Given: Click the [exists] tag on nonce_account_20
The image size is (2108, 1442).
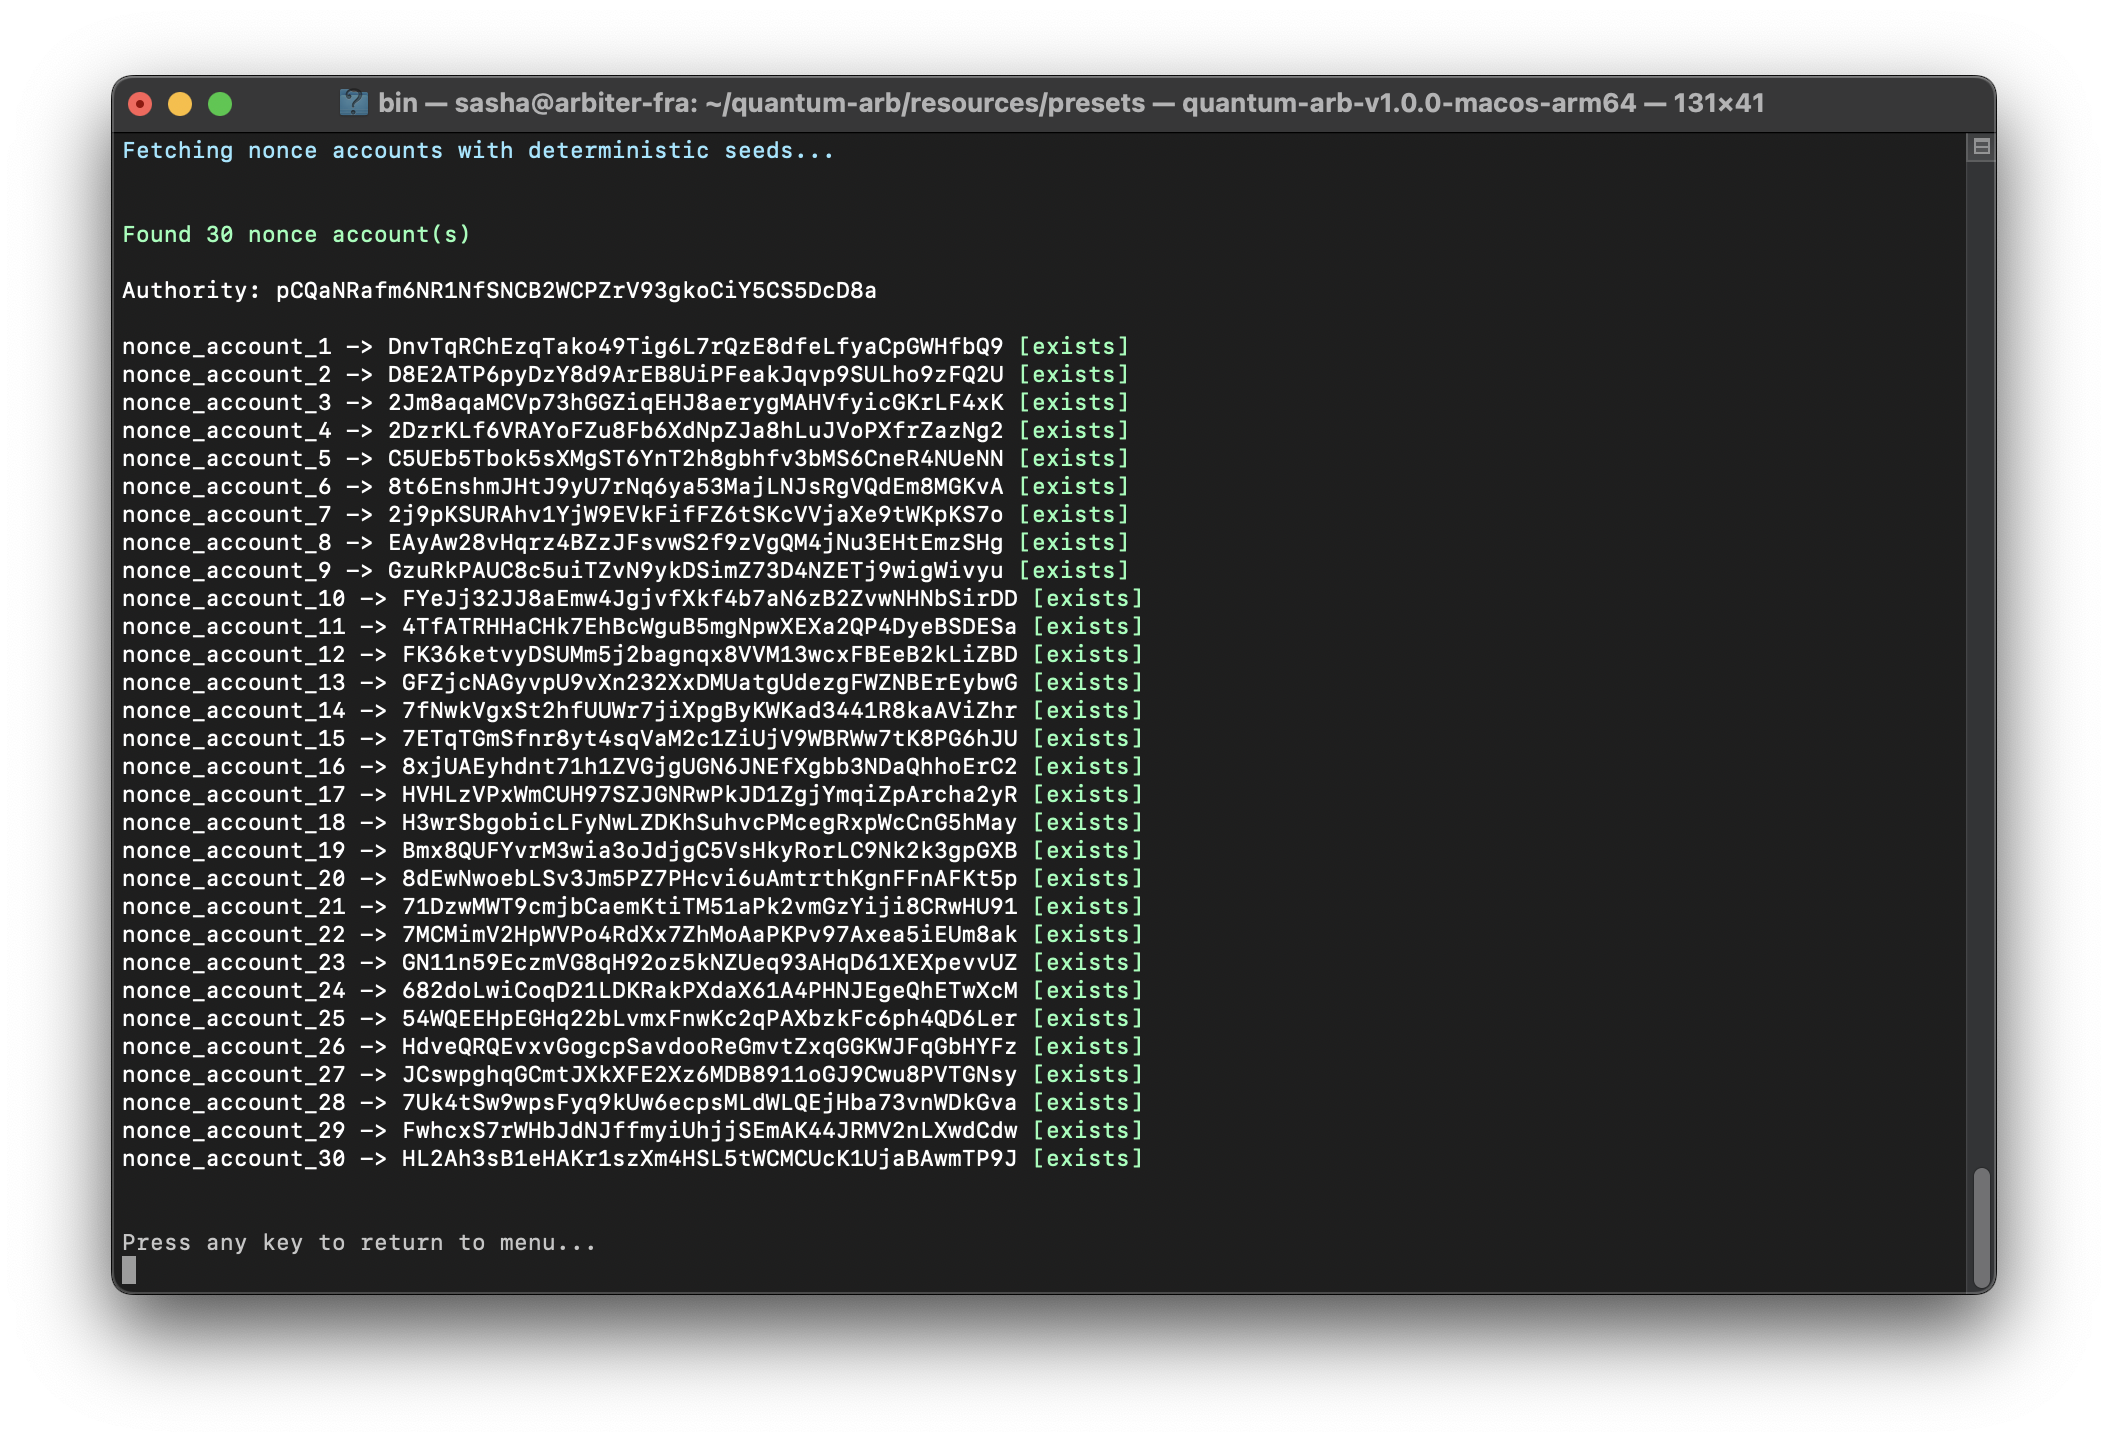Looking at the screenshot, I should pos(1087,879).
